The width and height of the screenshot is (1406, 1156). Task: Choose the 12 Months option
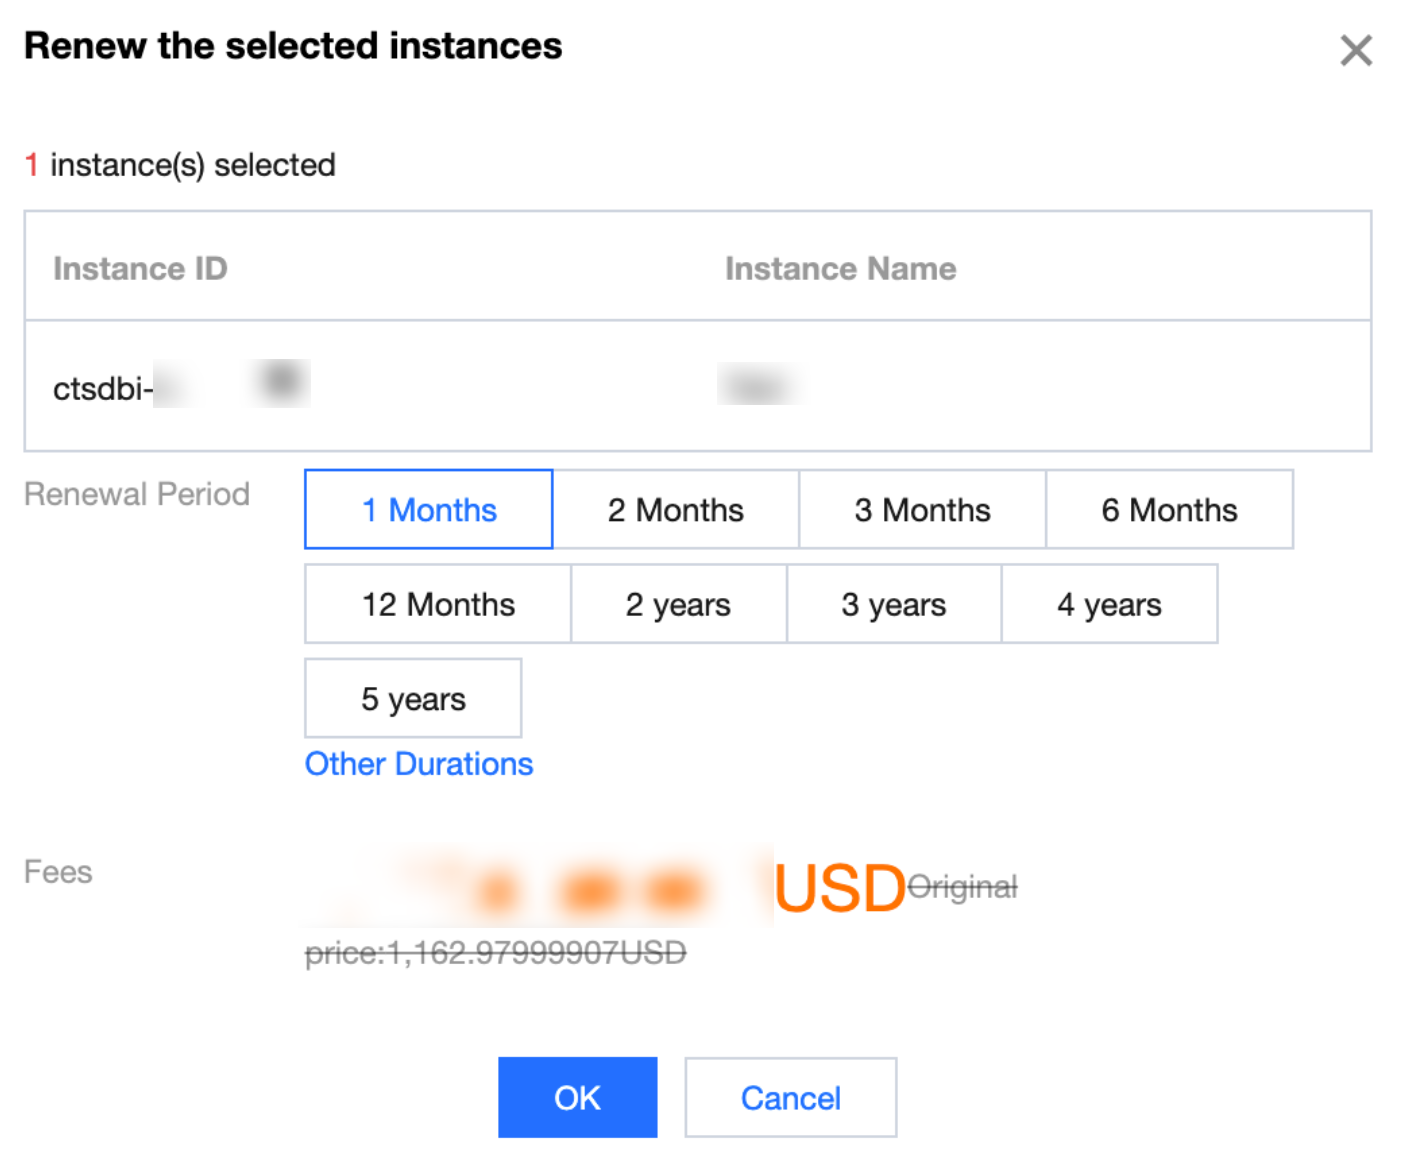click(x=438, y=604)
